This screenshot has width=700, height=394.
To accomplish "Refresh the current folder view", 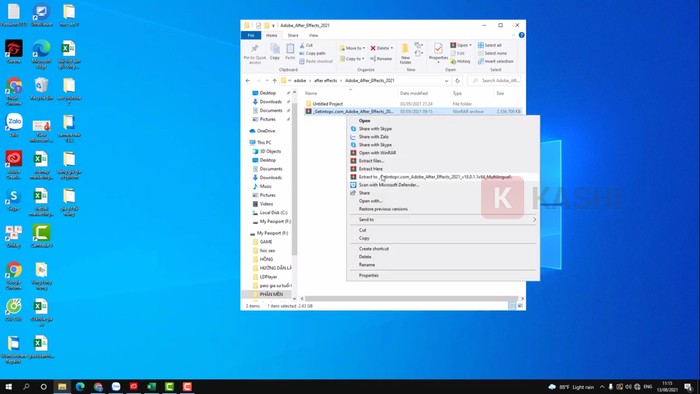I will [x=457, y=81].
